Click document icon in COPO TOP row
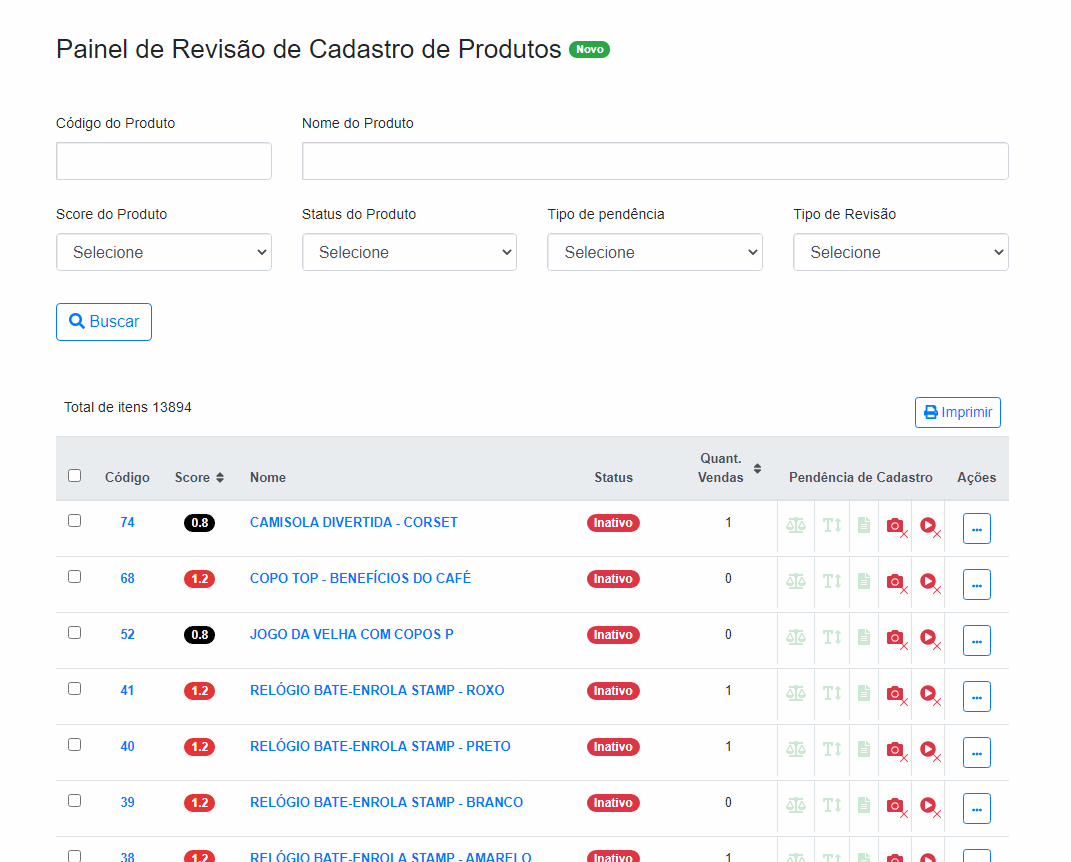 864,581
